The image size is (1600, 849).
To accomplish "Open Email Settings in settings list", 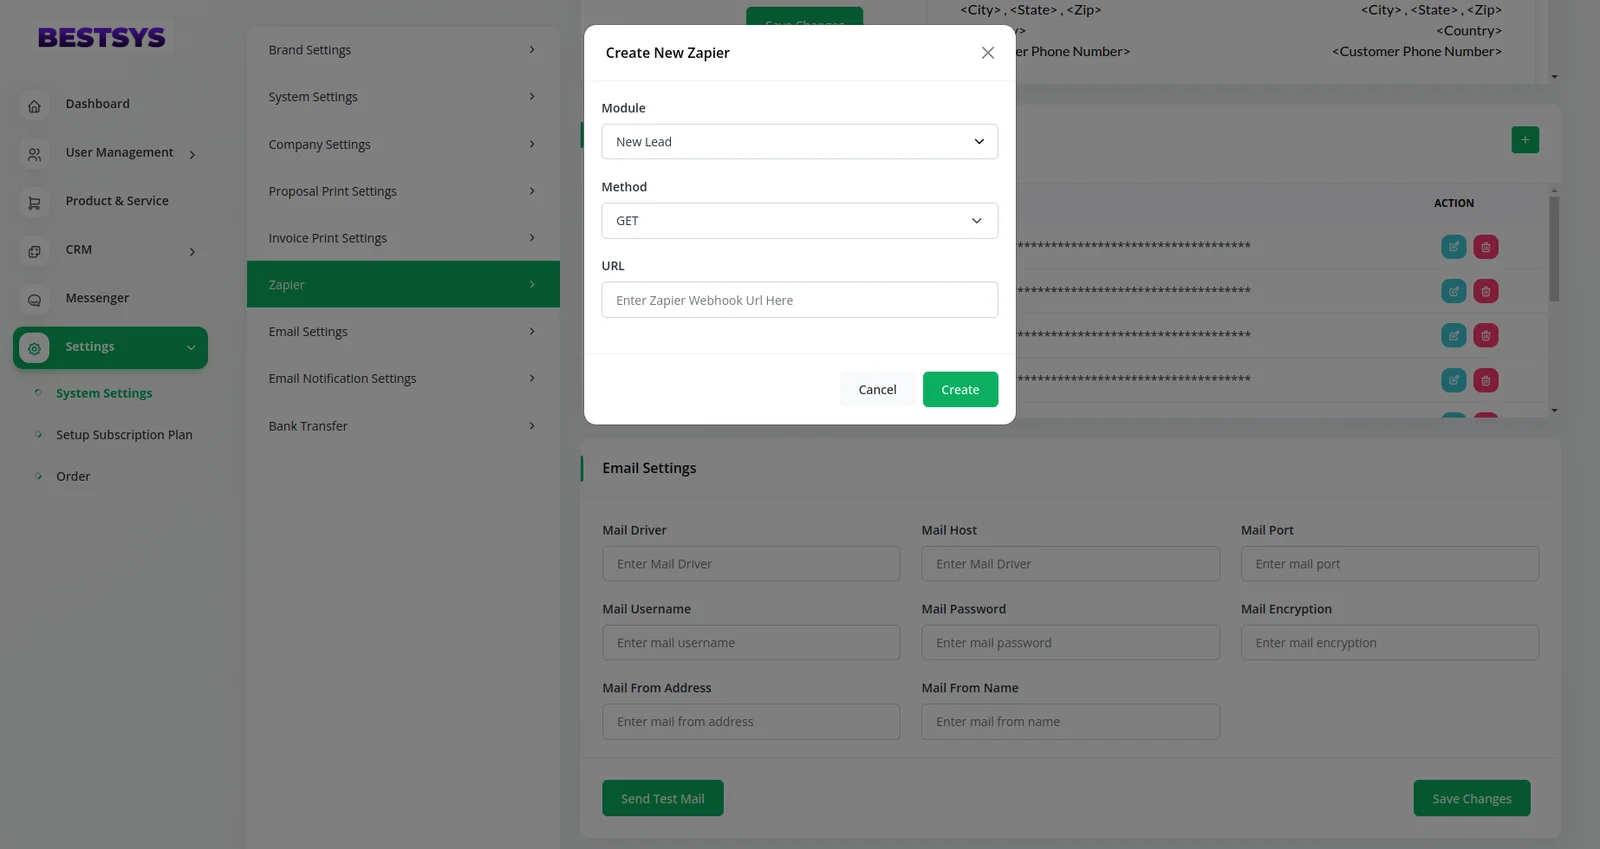I will pos(402,332).
